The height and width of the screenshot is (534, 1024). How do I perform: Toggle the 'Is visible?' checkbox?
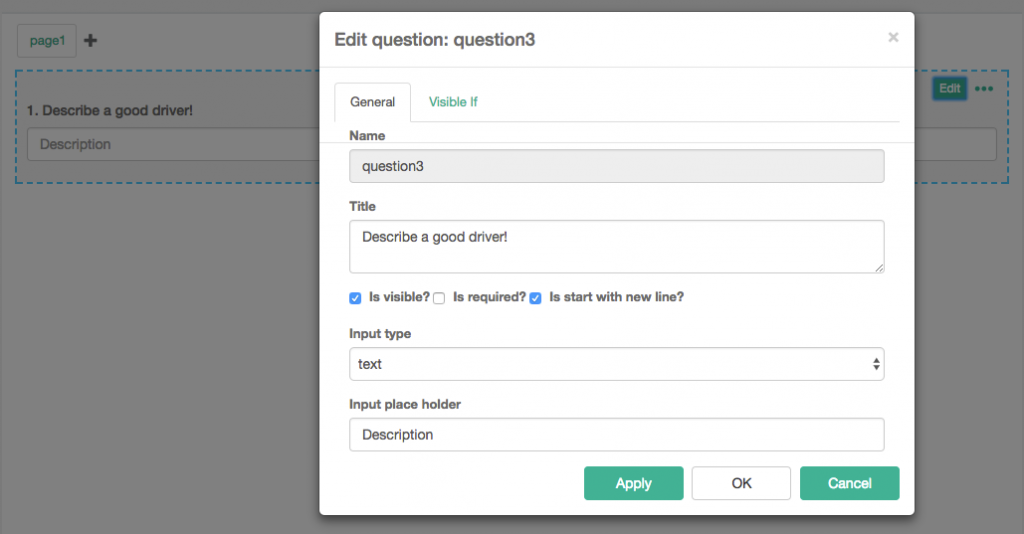[355, 298]
